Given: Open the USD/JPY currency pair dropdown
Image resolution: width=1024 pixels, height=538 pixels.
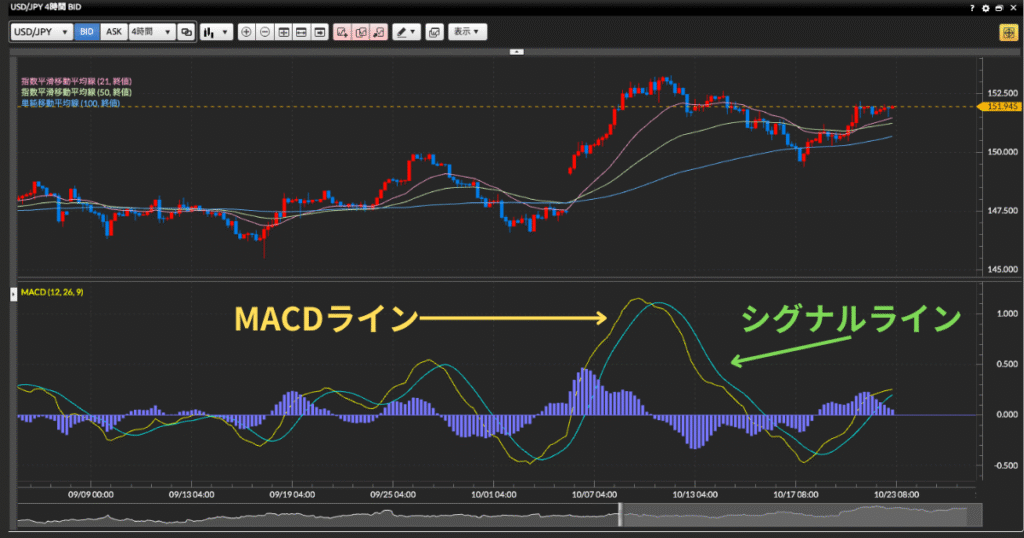Looking at the screenshot, I should [x=42, y=32].
